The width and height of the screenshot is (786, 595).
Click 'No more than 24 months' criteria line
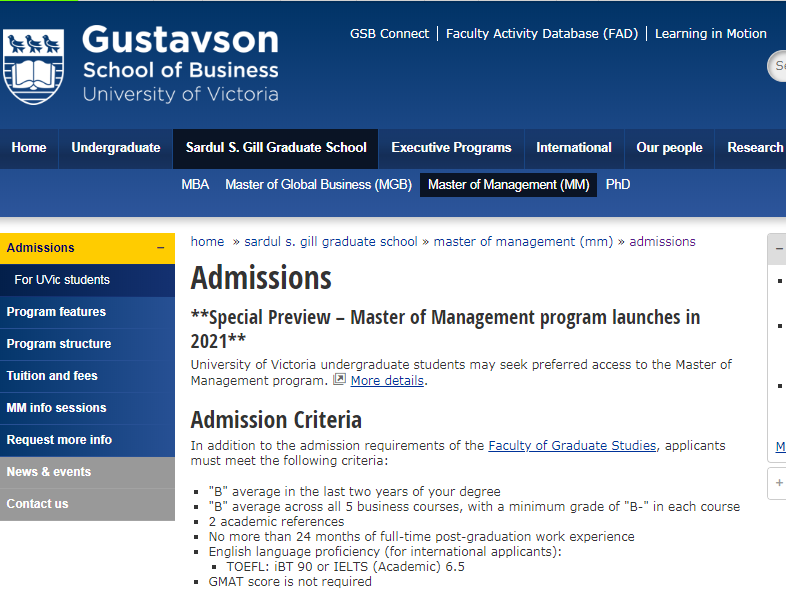click(422, 537)
